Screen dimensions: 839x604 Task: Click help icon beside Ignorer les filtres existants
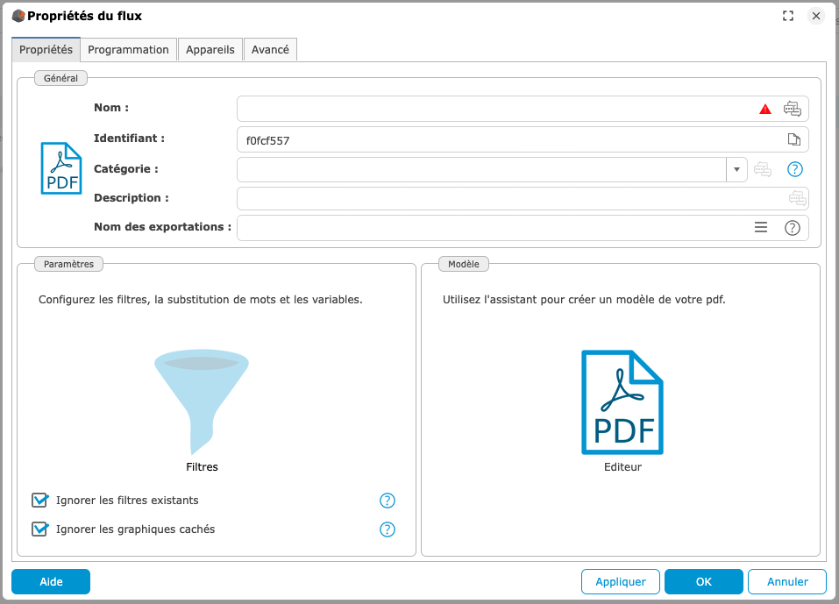pyautogui.click(x=388, y=501)
